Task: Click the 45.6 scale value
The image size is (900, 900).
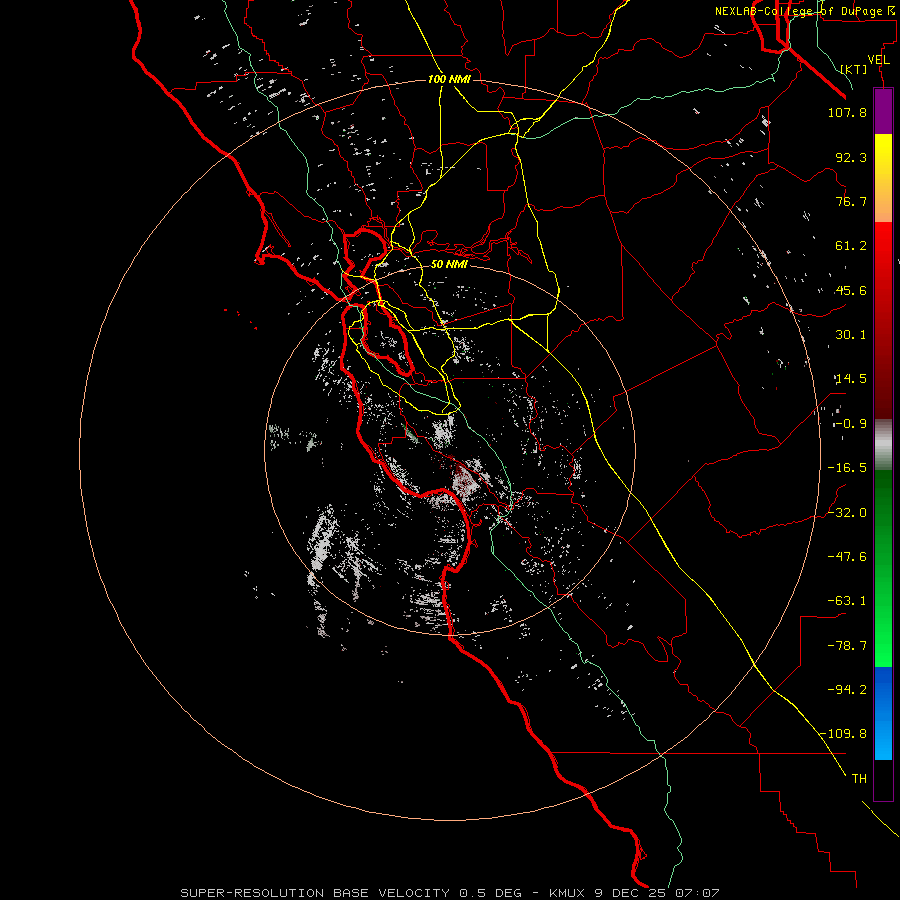Action: pyautogui.click(x=851, y=290)
